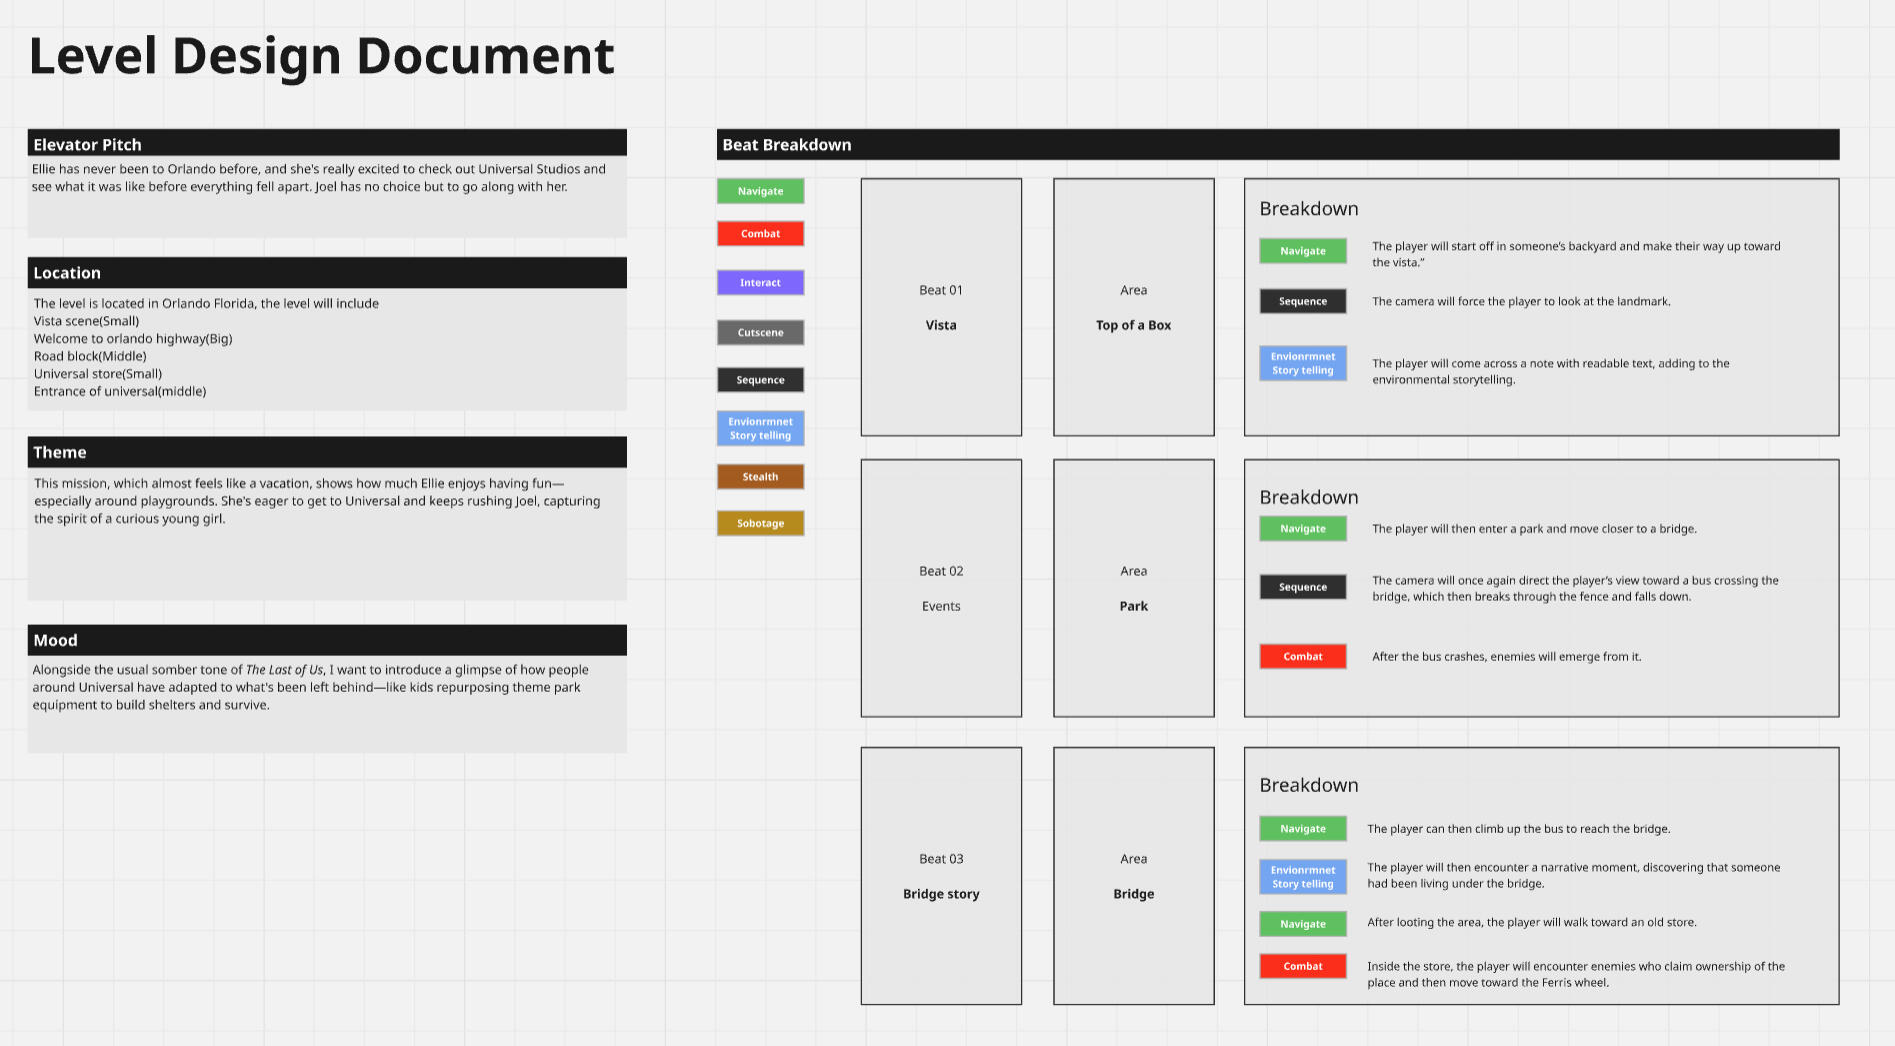Select the Elevator Pitch header bar
The image size is (1895, 1046).
click(x=327, y=144)
